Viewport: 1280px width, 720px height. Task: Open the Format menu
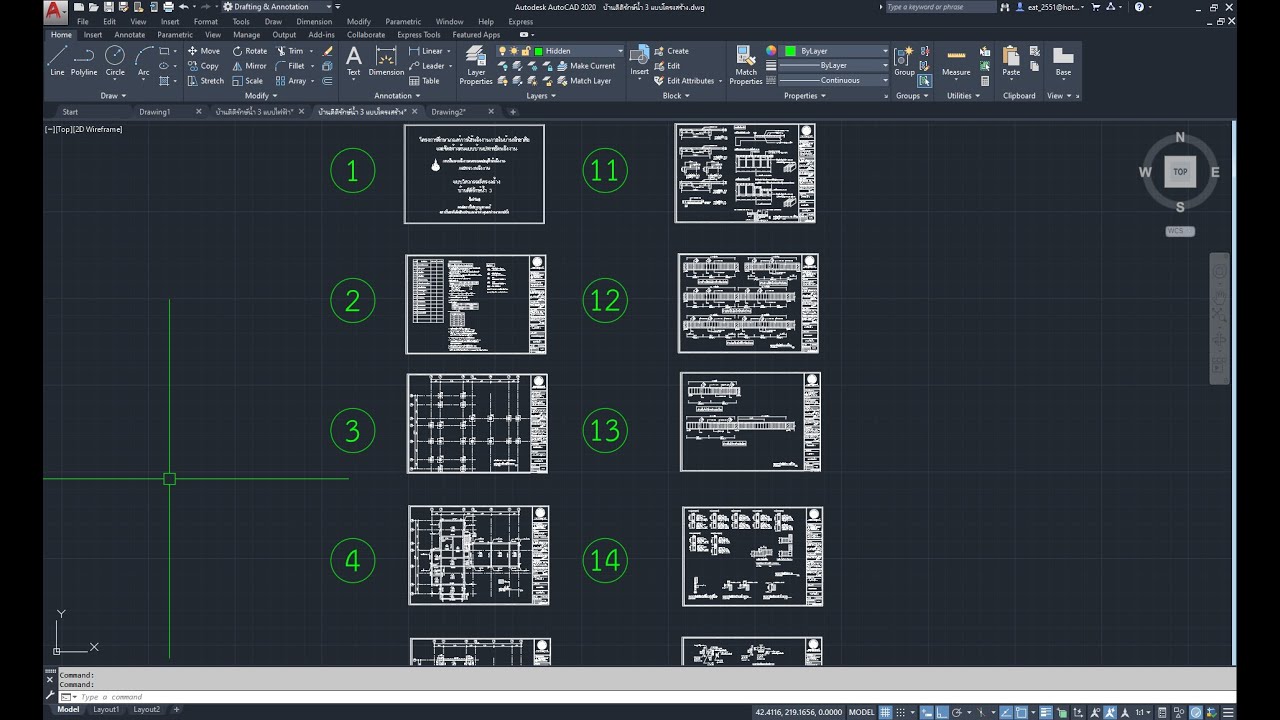coord(206,21)
